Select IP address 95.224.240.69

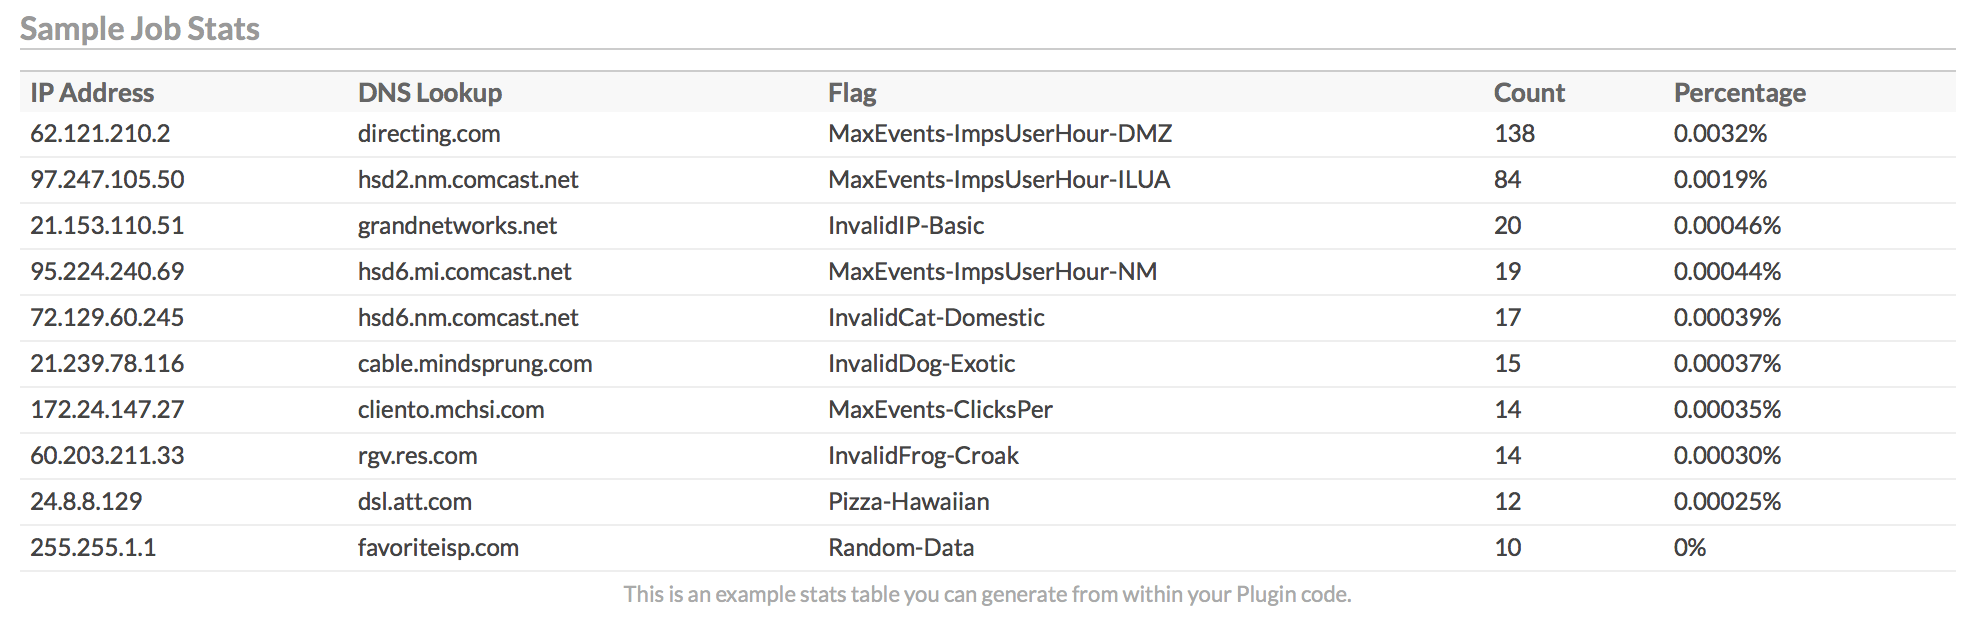coord(107,272)
